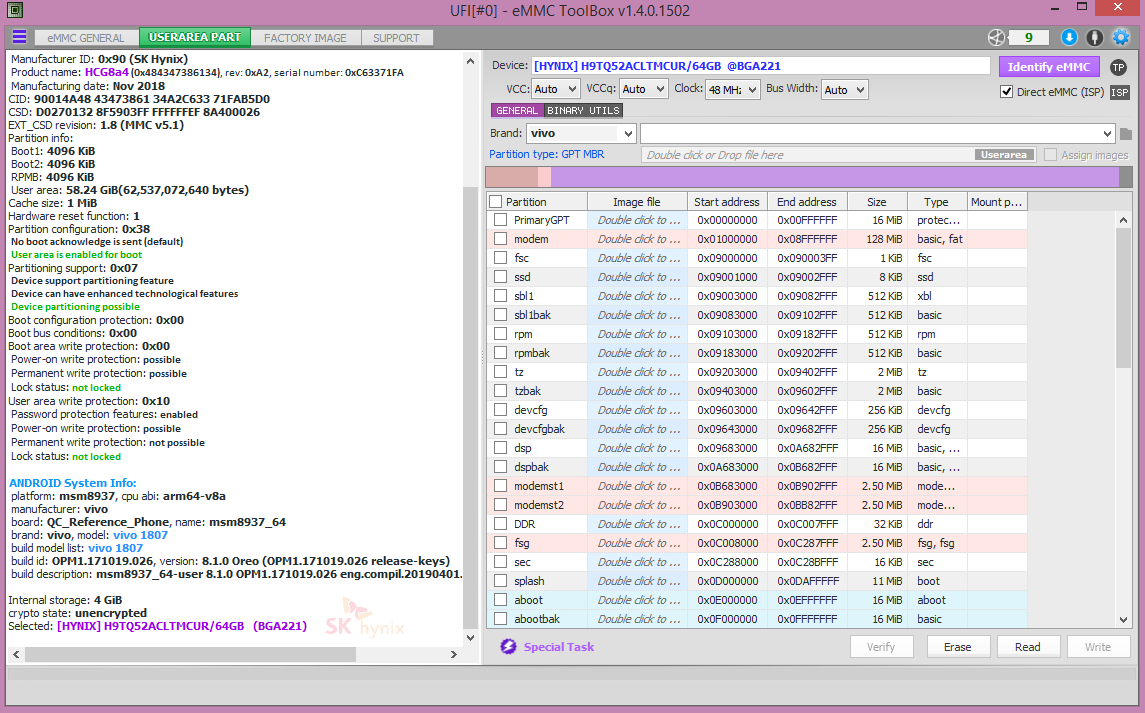Click the dspbak partition name
The width and height of the screenshot is (1145, 713).
tap(532, 467)
